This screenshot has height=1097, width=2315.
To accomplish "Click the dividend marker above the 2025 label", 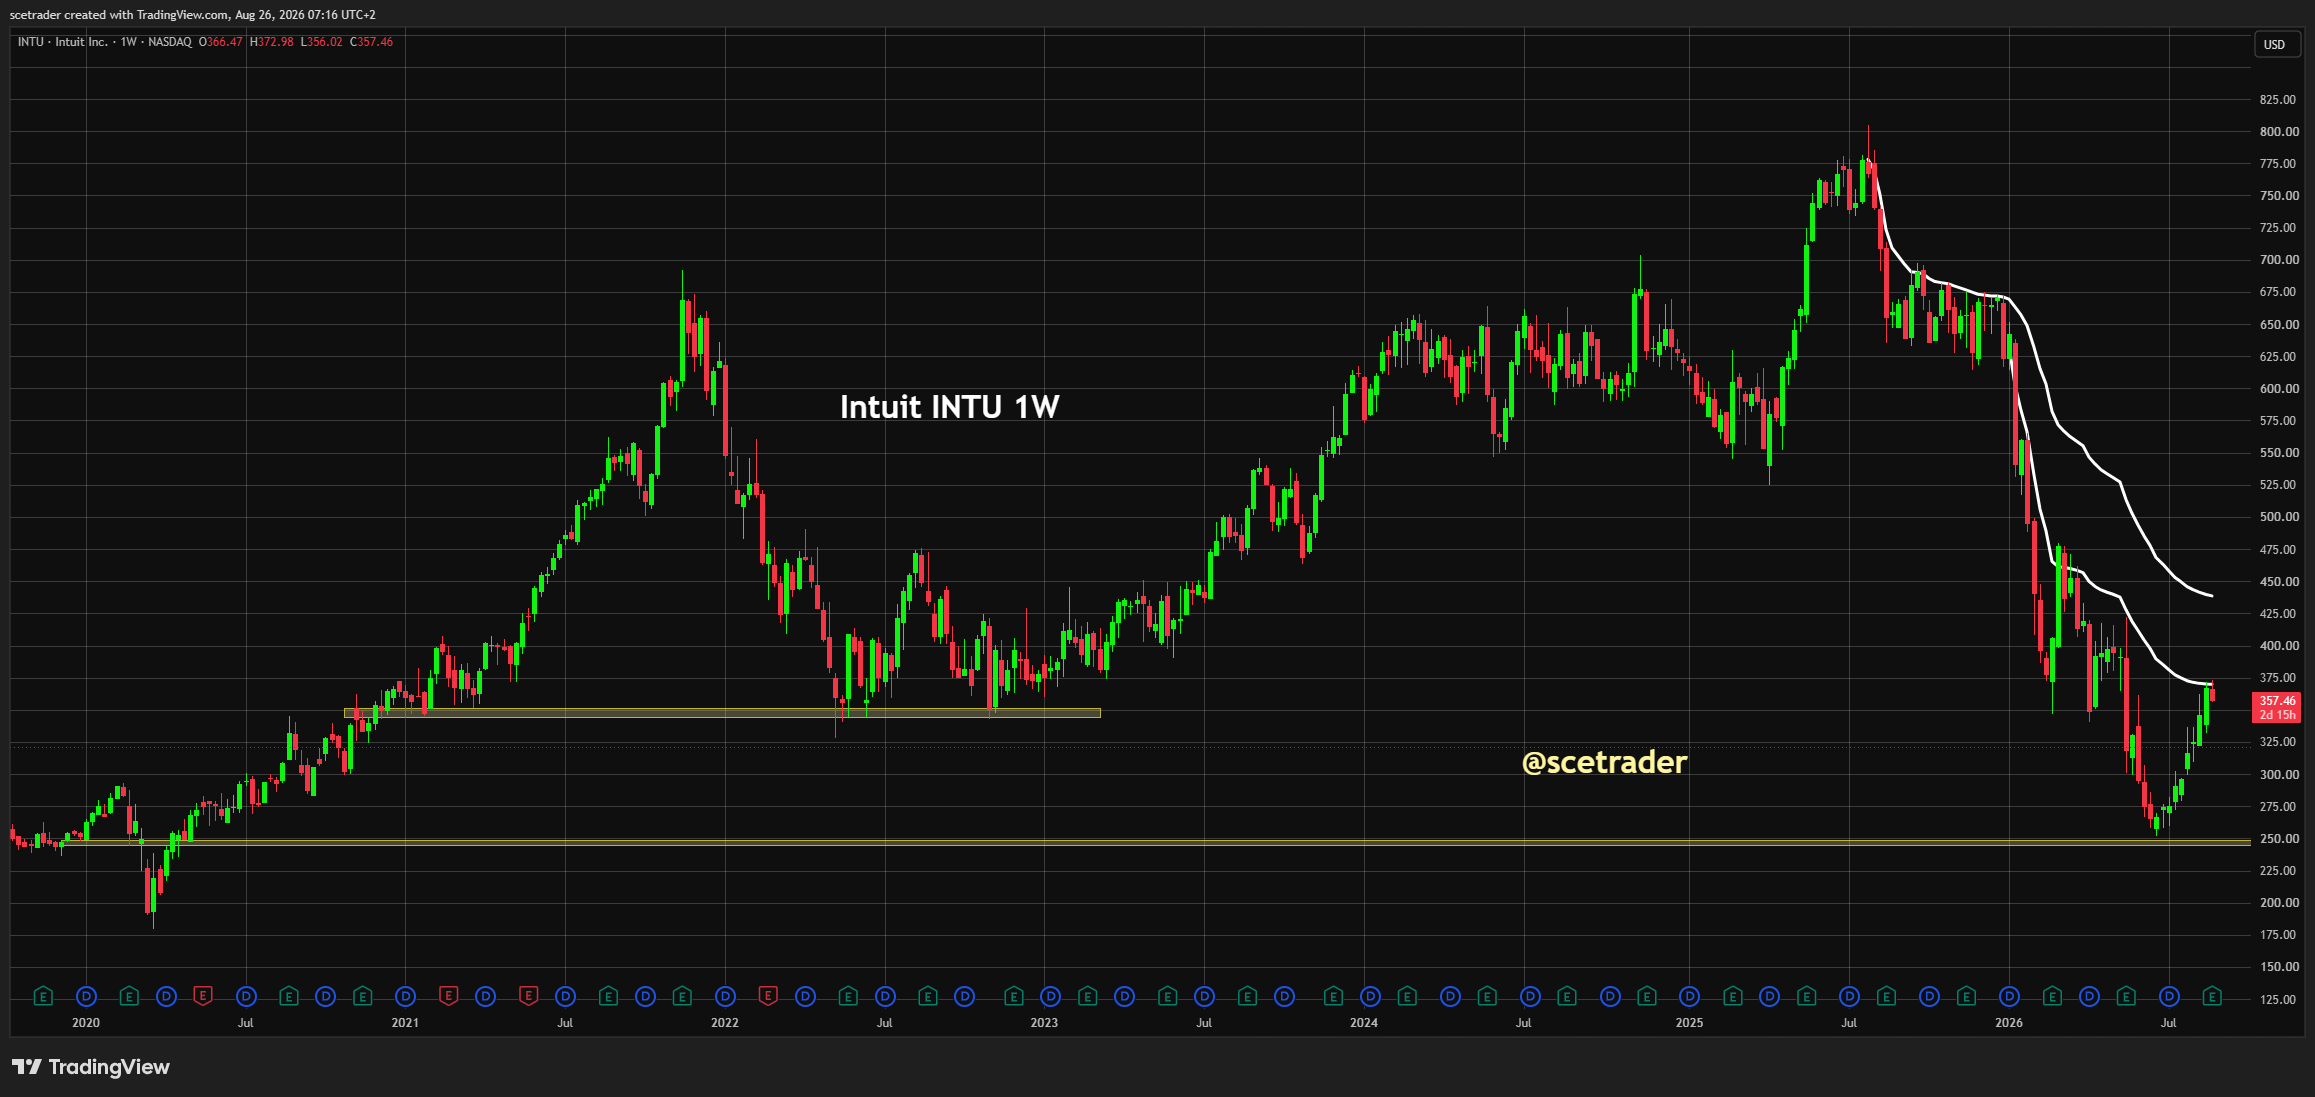I will coord(1689,996).
